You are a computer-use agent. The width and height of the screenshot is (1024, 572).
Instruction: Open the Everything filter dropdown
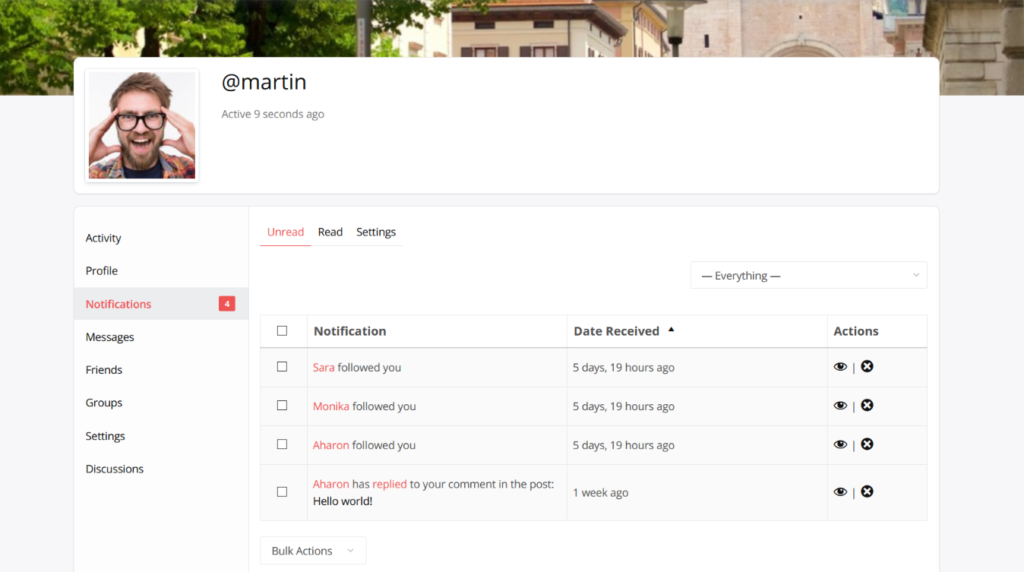[808, 276]
